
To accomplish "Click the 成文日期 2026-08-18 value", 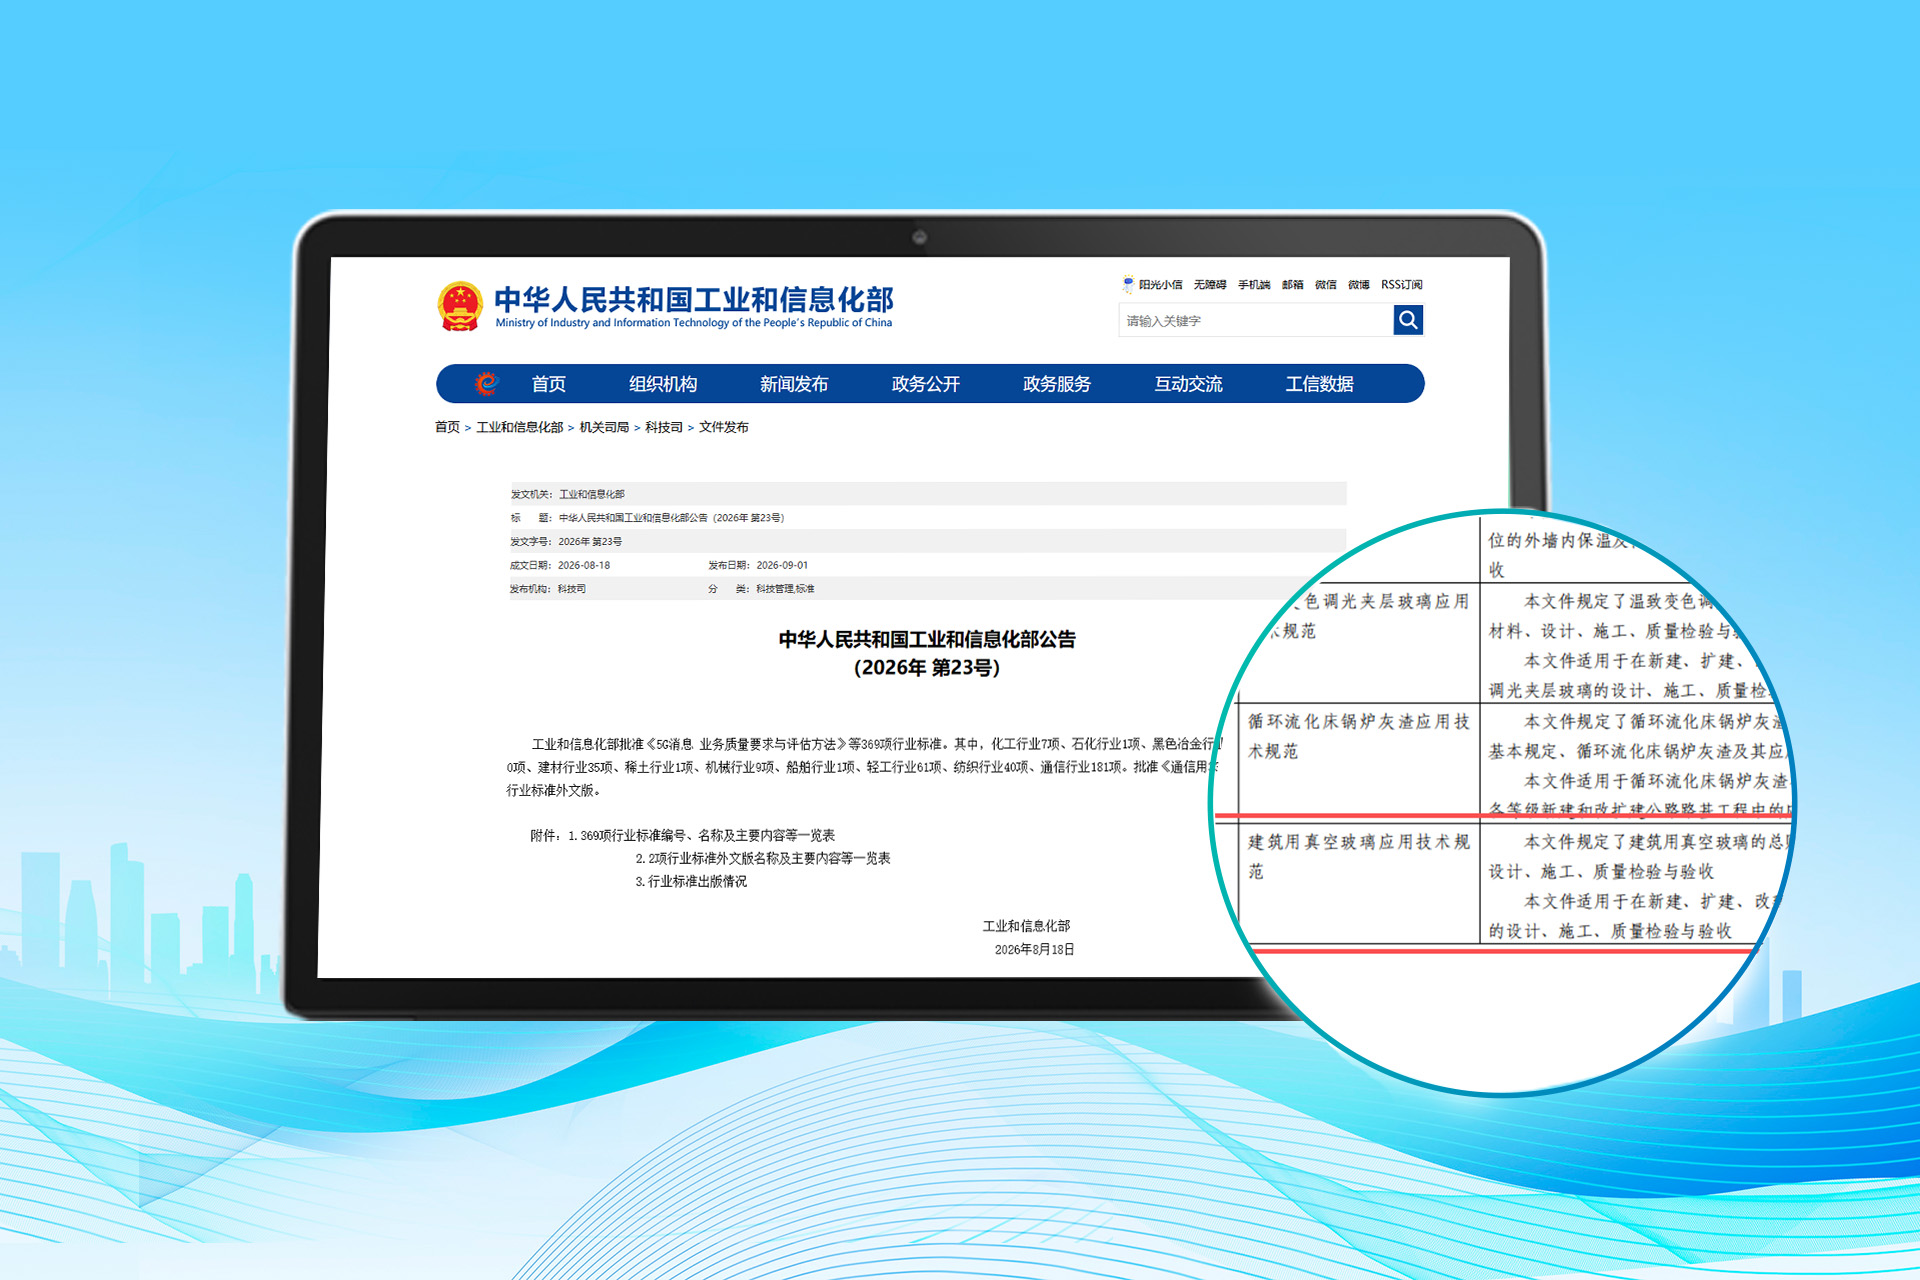I will click(584, 565).
